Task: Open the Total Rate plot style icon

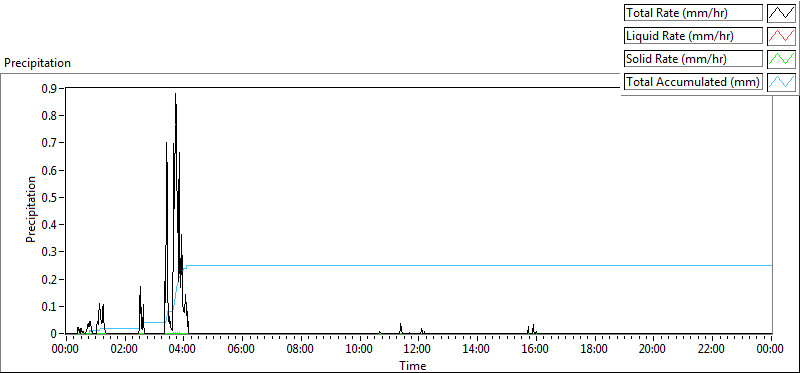Action: 781,12
